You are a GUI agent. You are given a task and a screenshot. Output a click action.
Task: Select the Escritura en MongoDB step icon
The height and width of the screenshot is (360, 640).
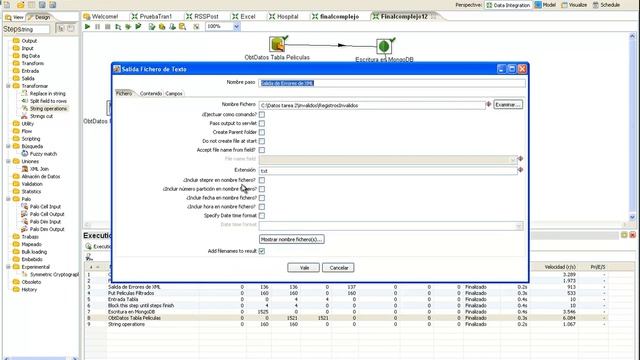pyautogui.click(x=384, y=46)
